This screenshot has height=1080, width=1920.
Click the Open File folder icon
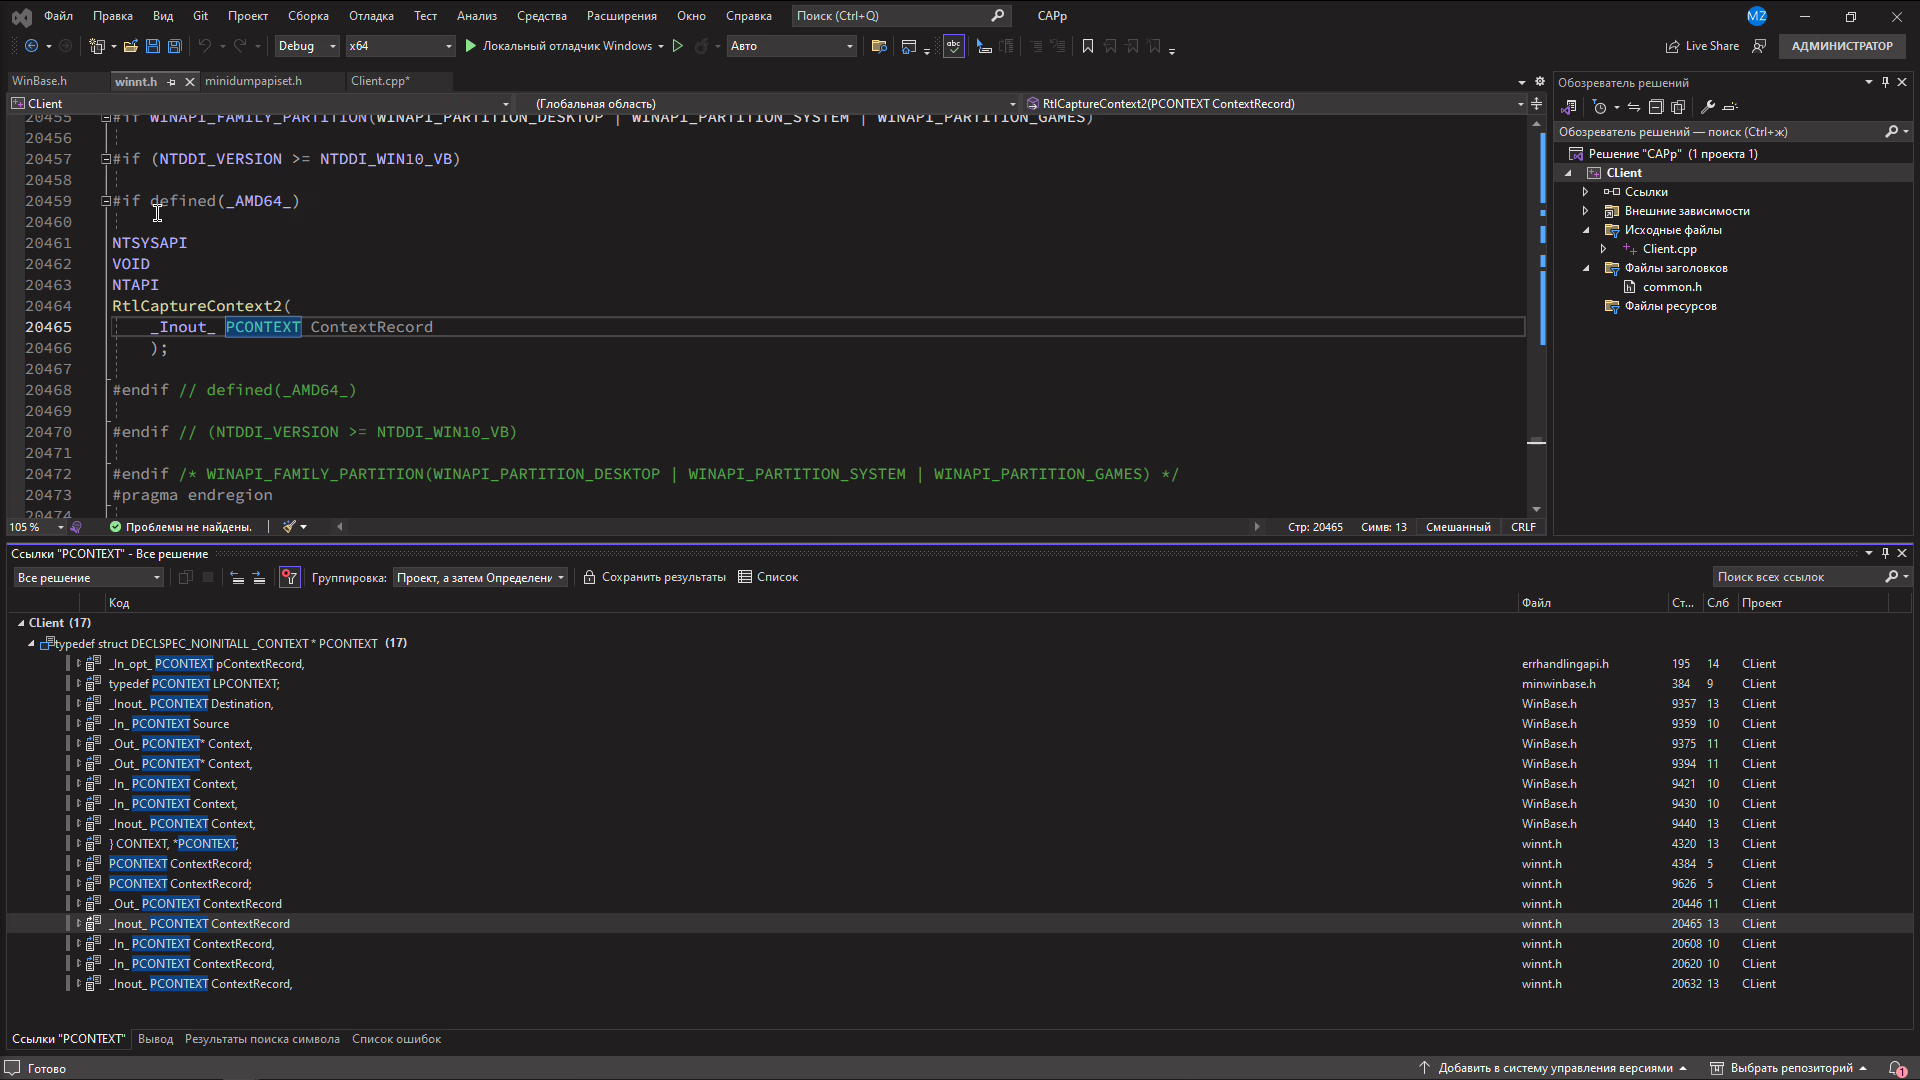point(130,46)
